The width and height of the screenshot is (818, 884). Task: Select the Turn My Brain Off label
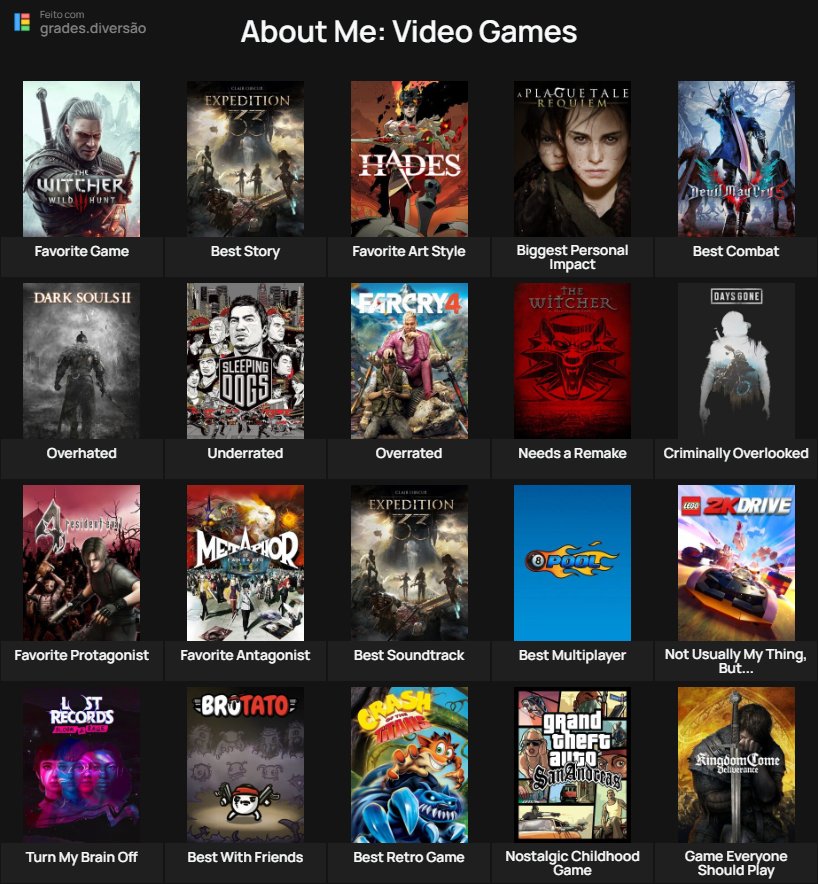(x=82, y=857)
